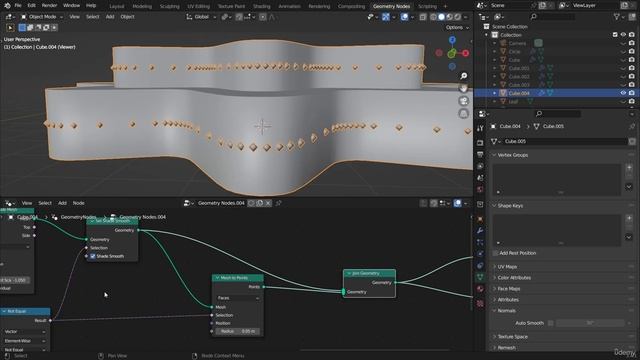Click the pan view hand icon

(x=464, y=88)
